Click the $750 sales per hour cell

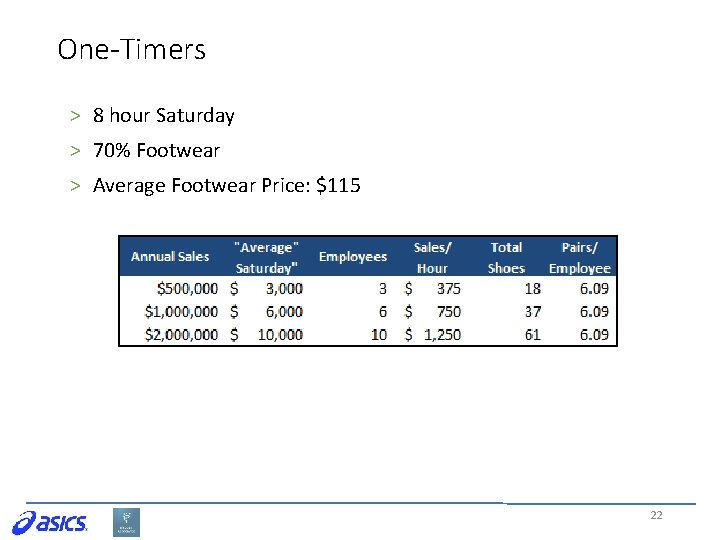coord(433,311)
